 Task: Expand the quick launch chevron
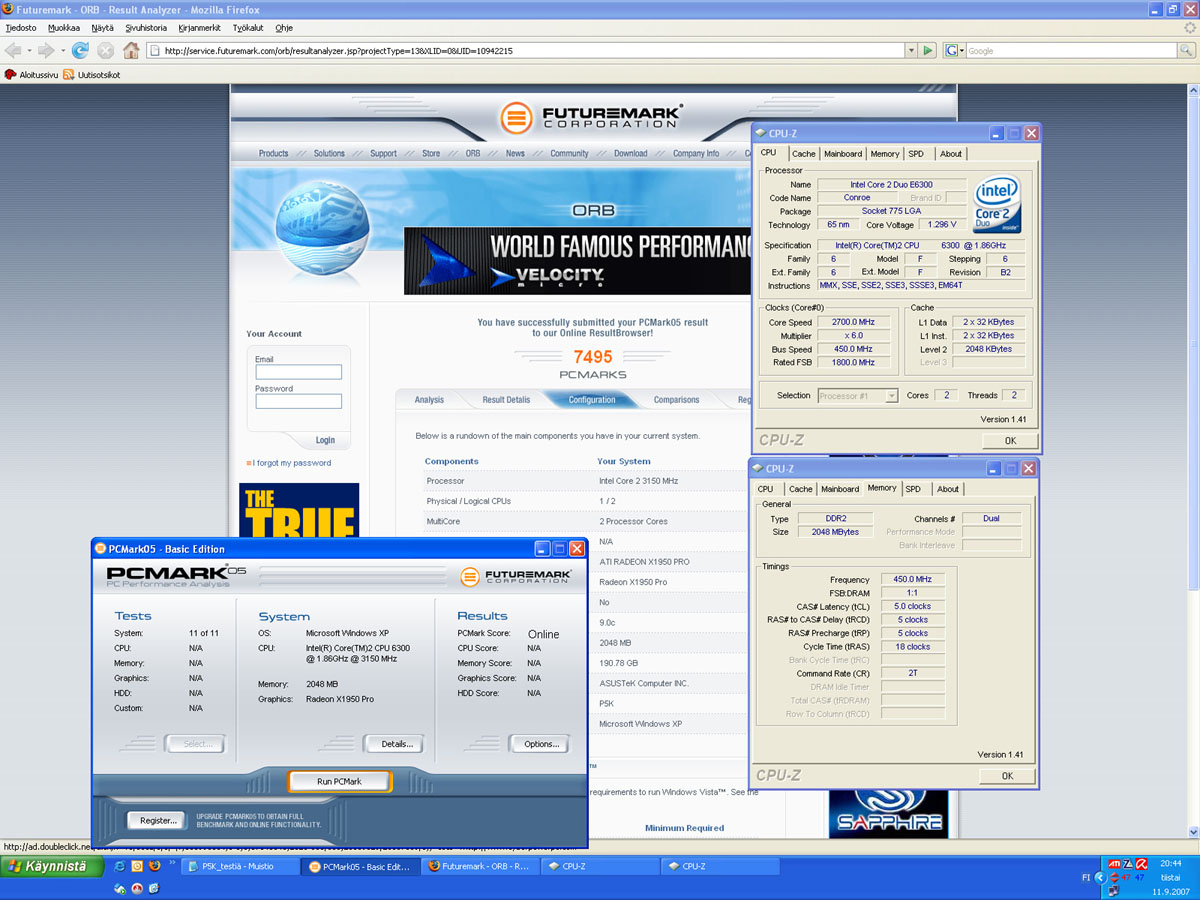[x=172, y=861]
